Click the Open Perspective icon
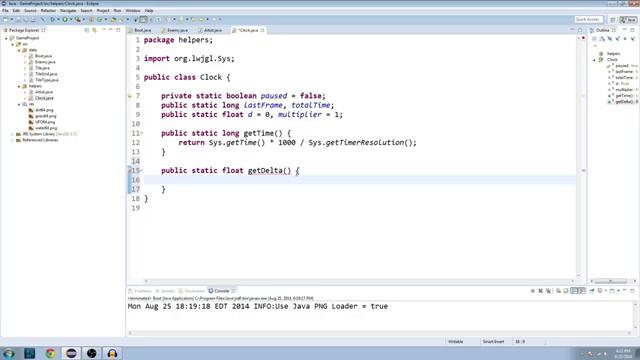 pyautogui.click(x=612, y=20)
